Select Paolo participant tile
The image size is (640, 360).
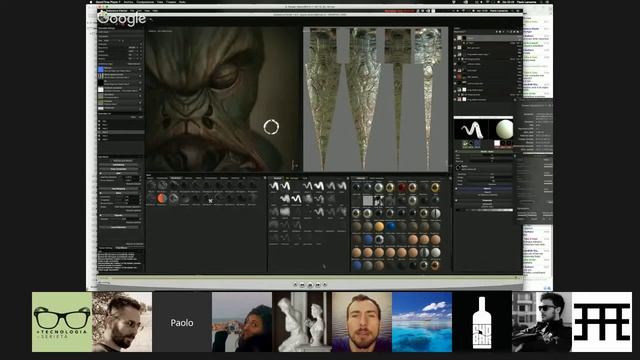point(182,322)
